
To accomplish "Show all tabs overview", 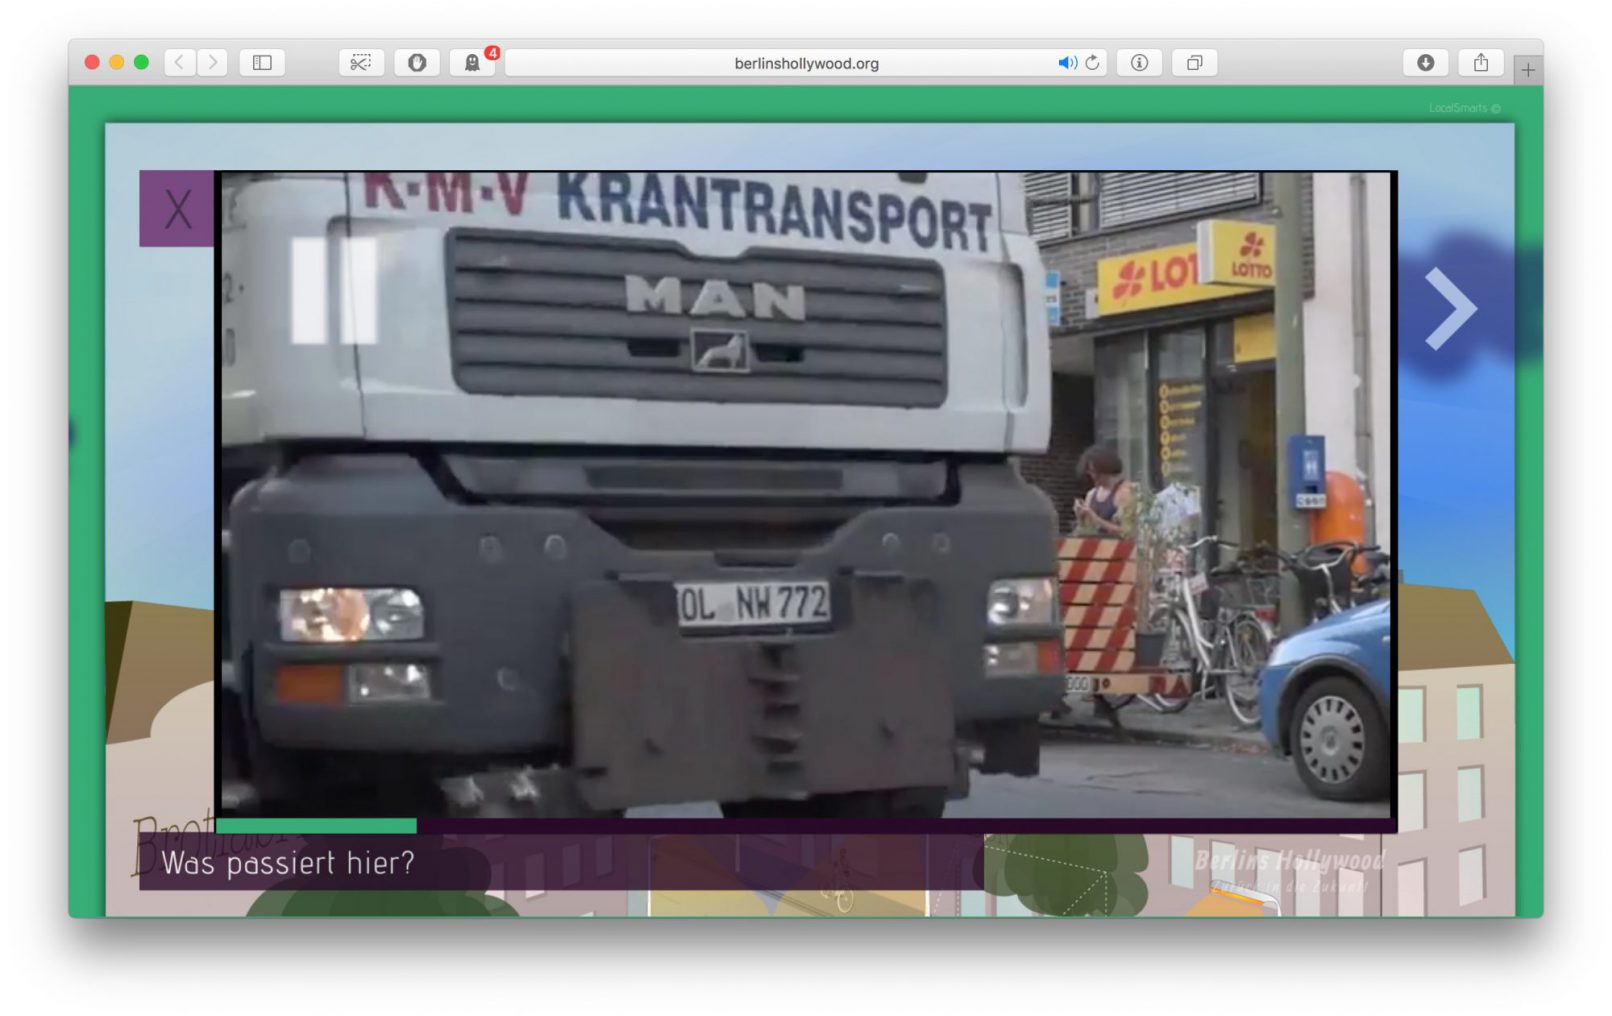I will [x=1194, y=63].
